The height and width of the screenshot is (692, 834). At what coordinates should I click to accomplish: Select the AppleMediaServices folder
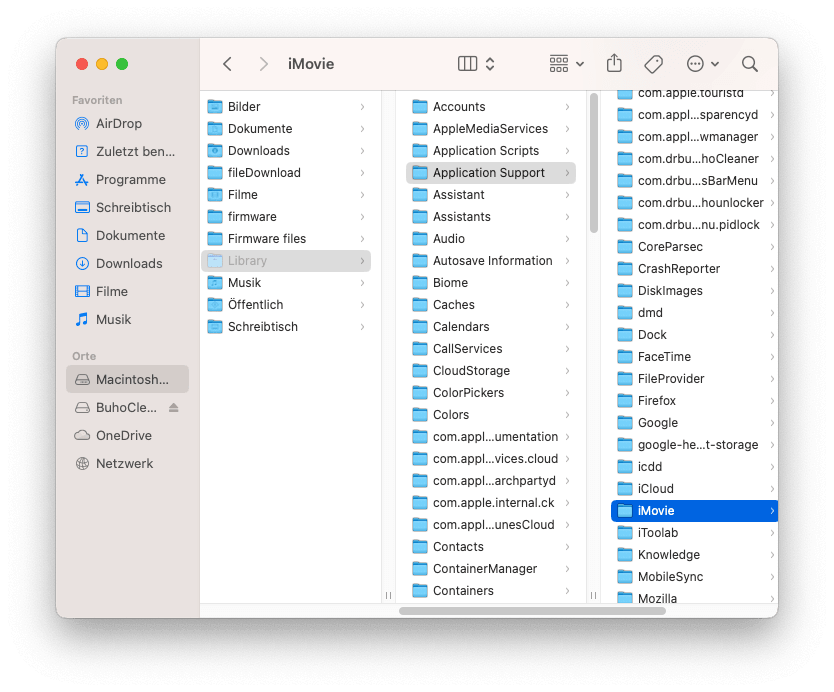(491, 129)
